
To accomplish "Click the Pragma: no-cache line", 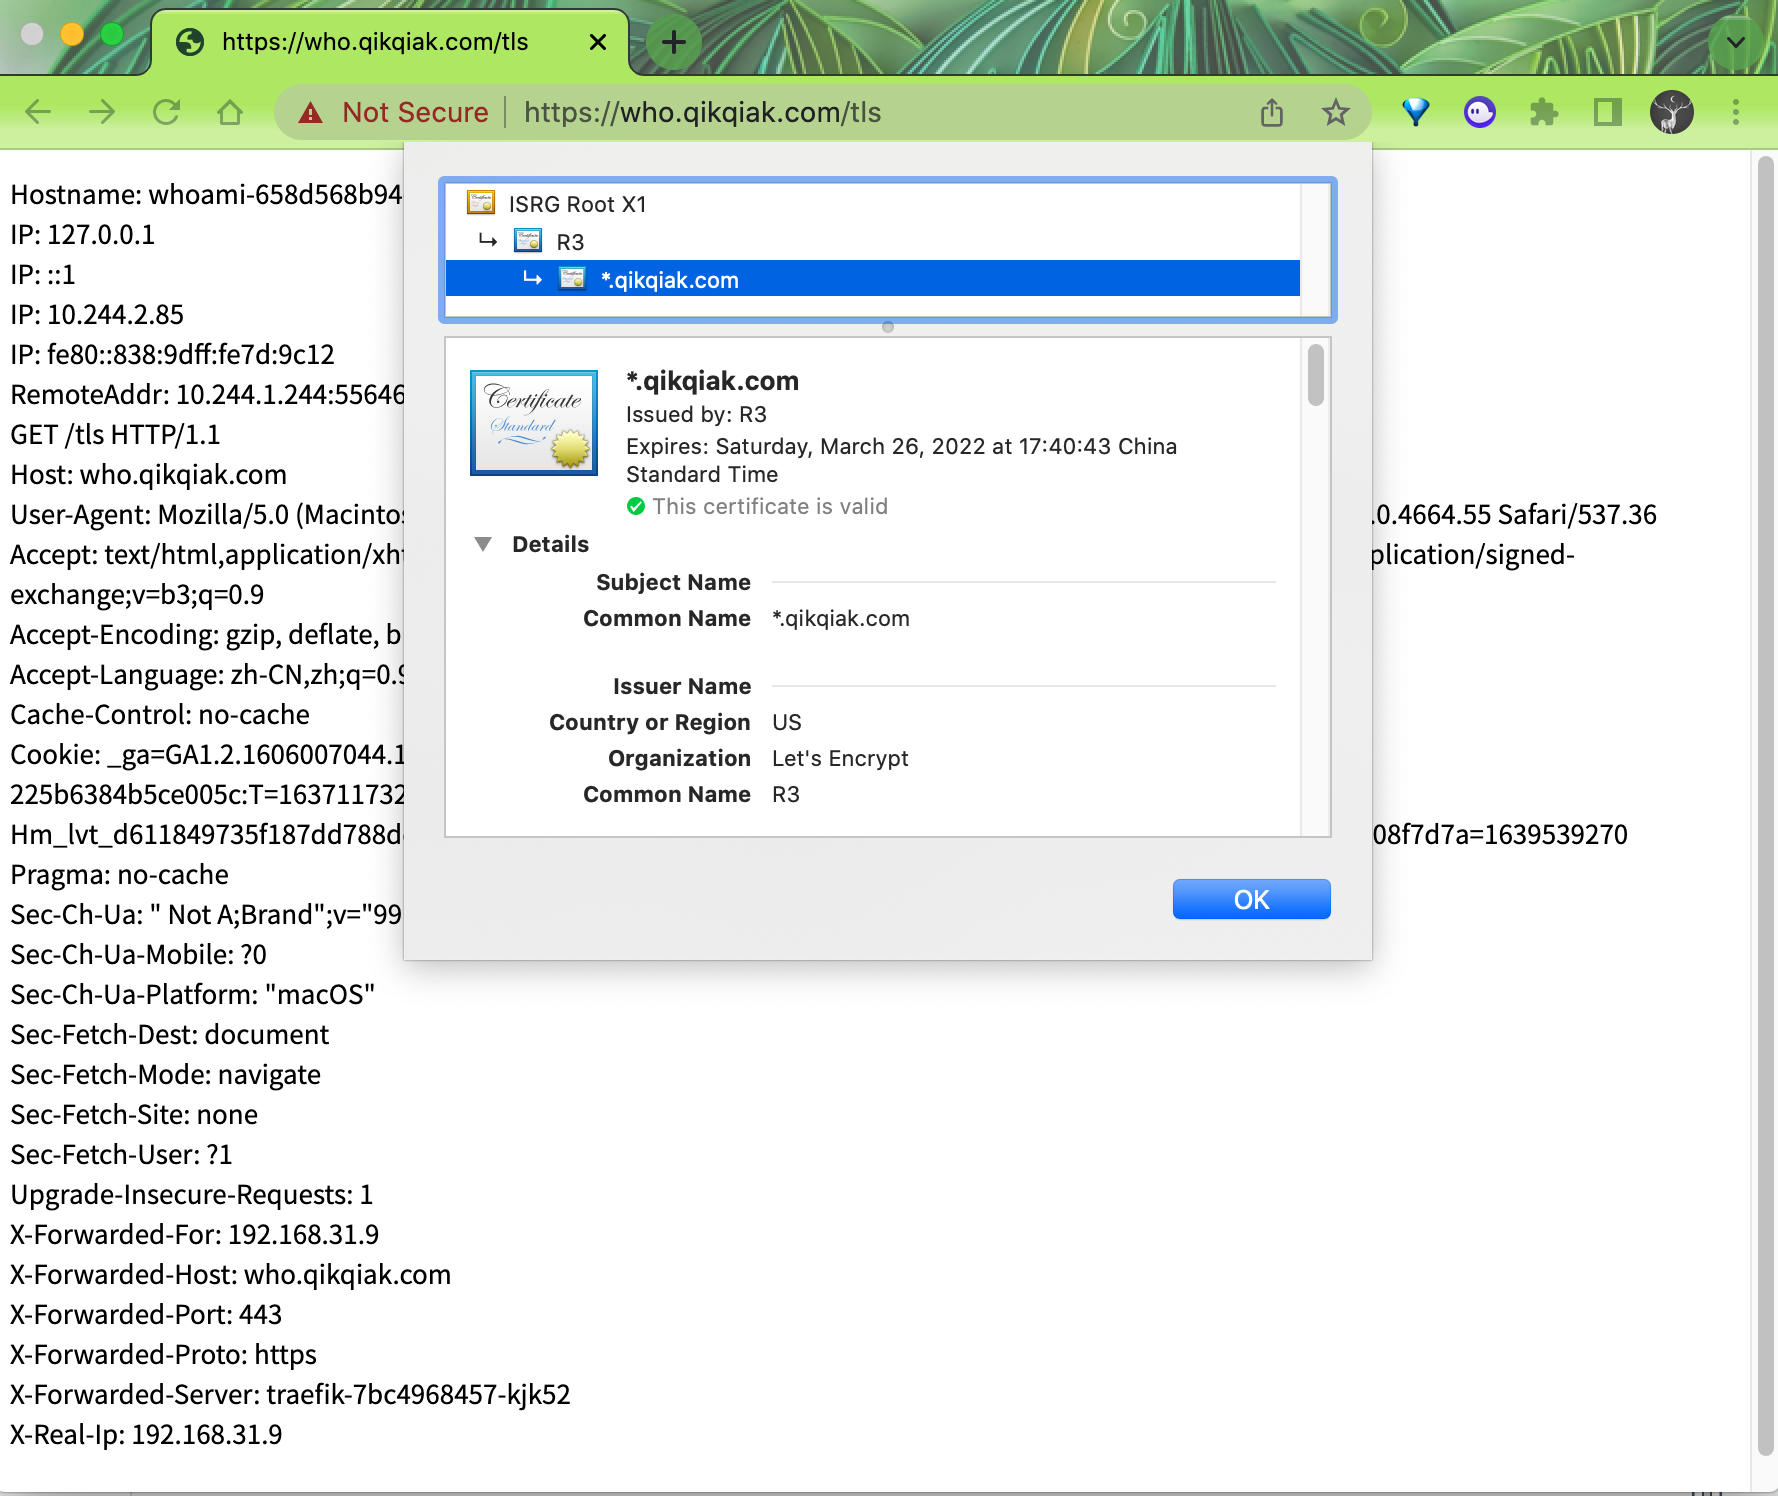I will [119, 874].
